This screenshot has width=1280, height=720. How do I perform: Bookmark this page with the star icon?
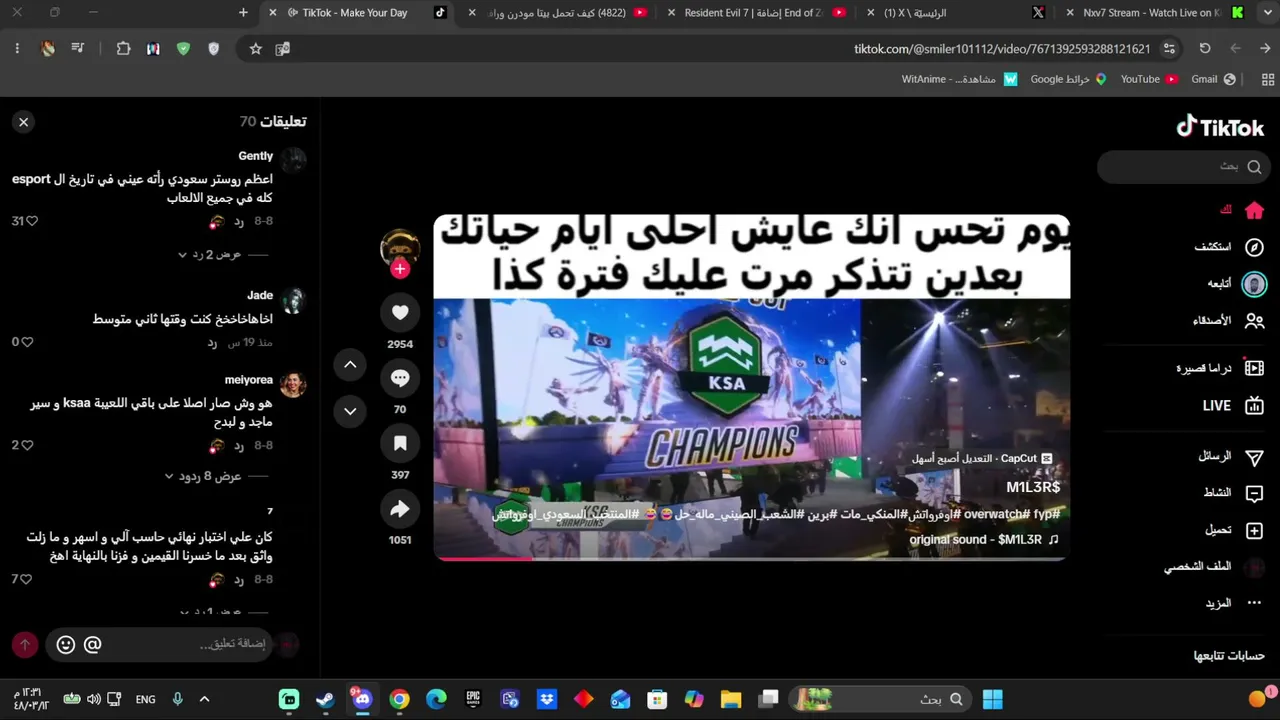tap(256, 49)
